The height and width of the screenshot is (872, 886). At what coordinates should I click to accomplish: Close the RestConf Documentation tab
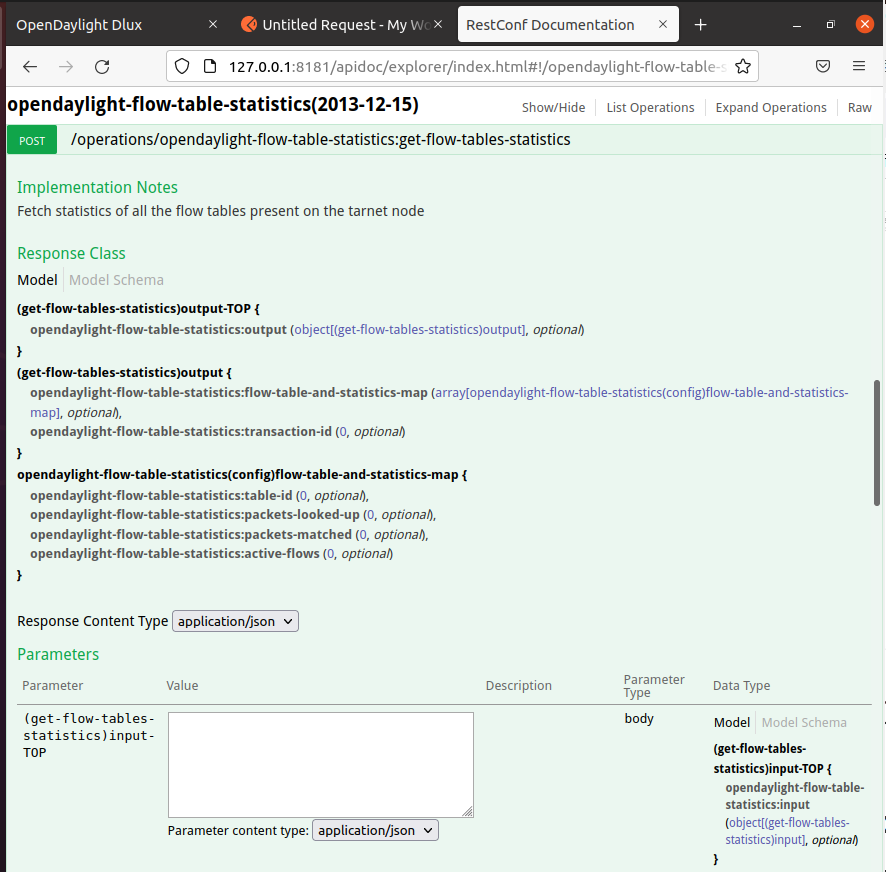[663, 24]
